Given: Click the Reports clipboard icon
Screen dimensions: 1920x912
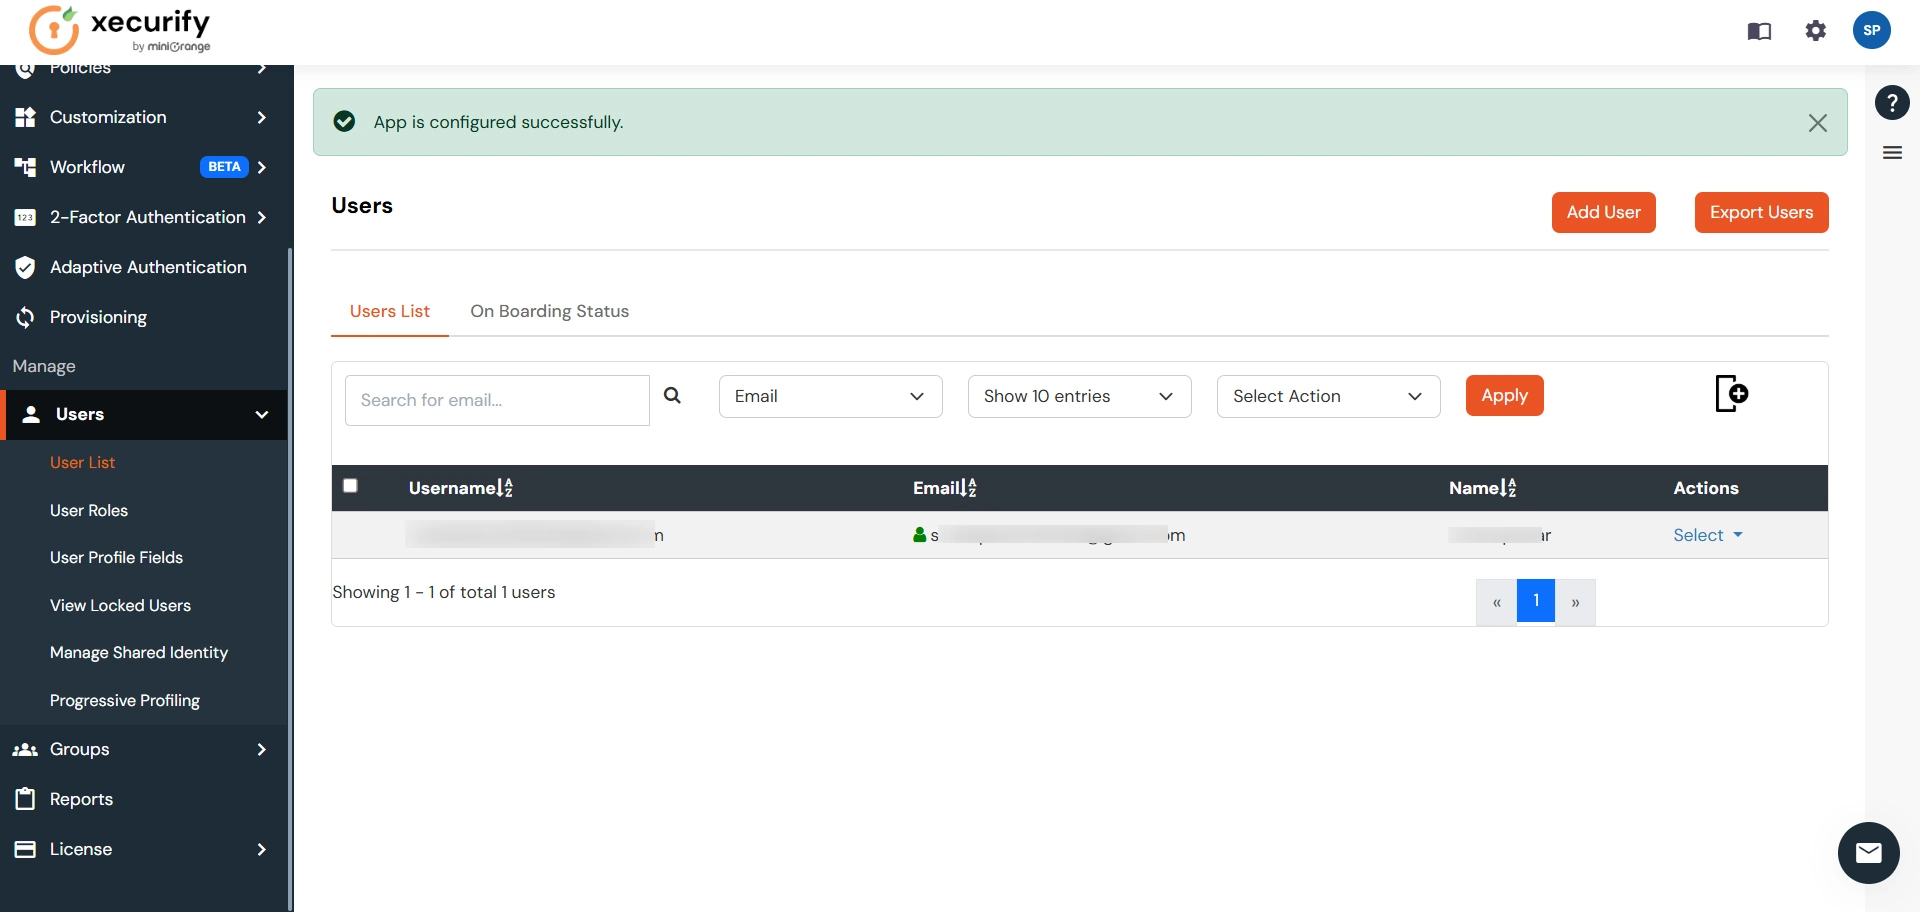Looking at the screenshot, I should pyautogui.click(x=26, y=798).
